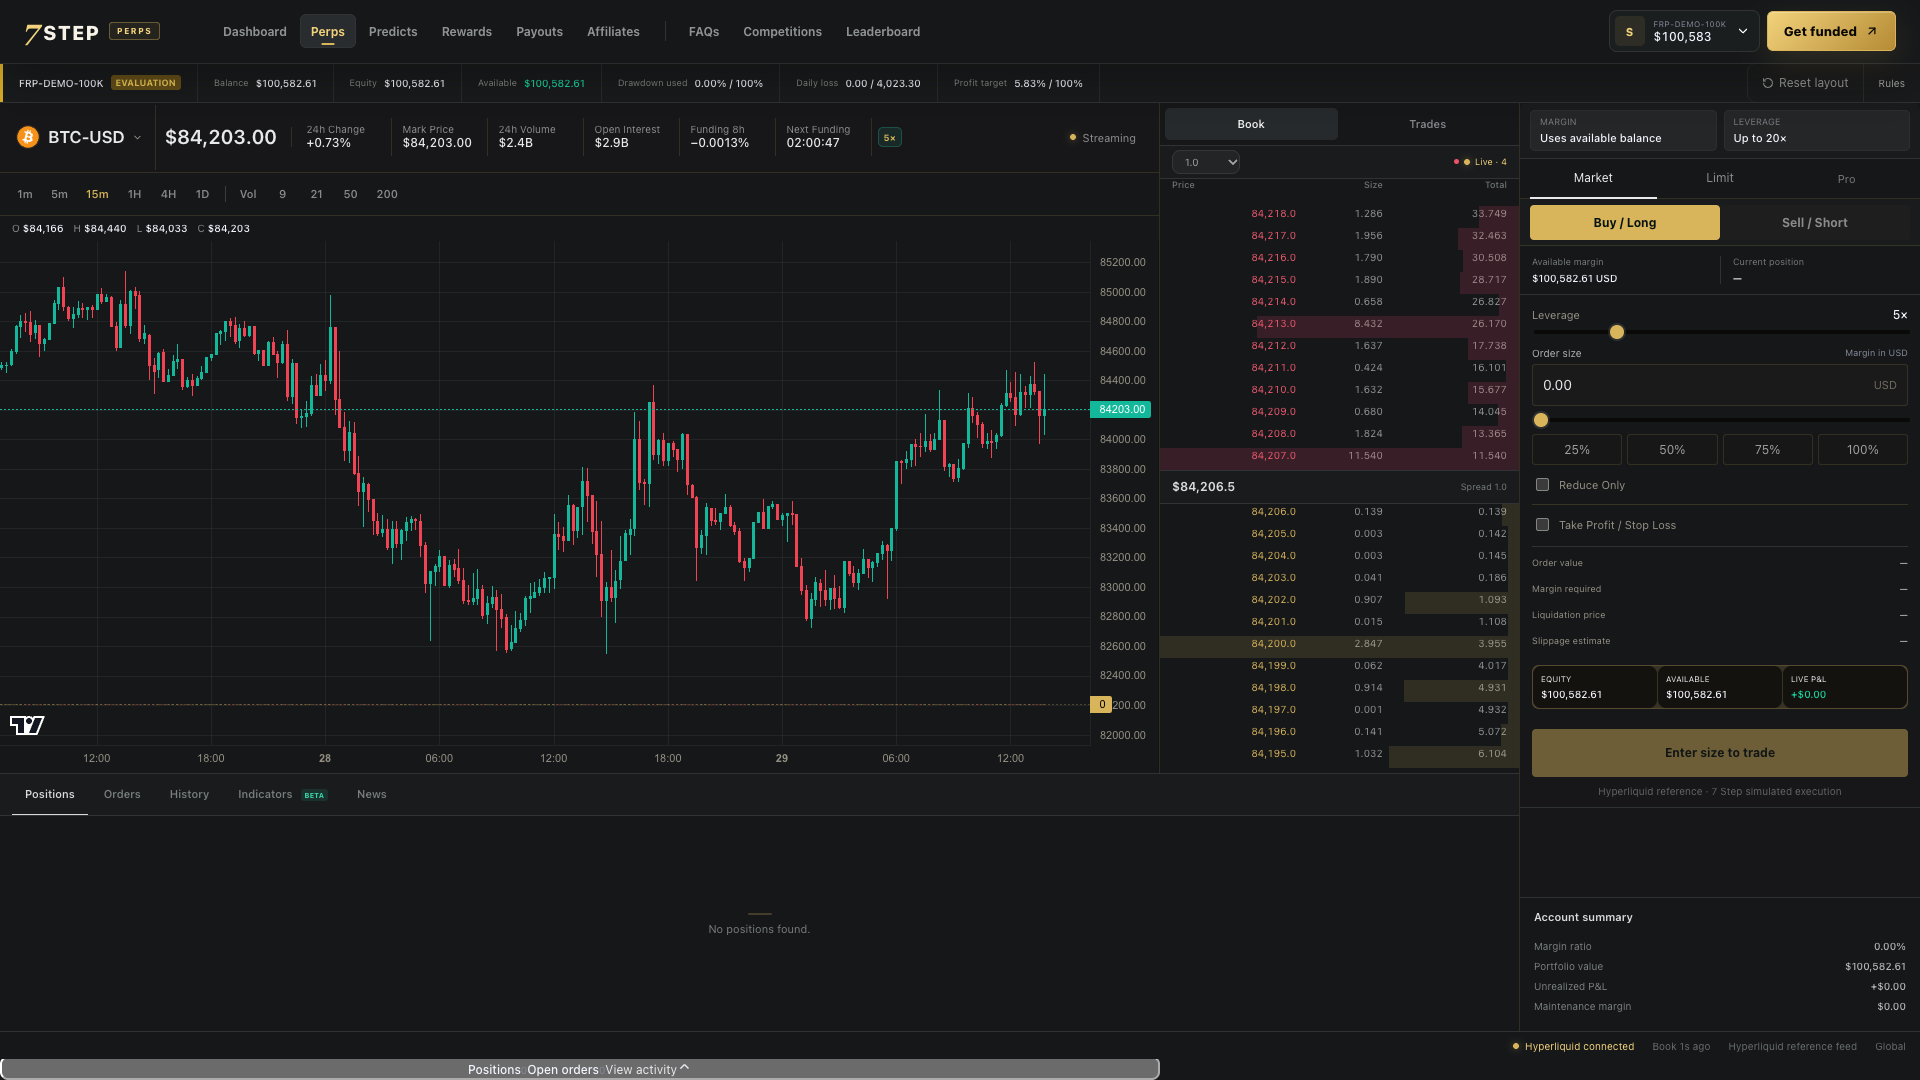The height and width of the screenshot is (1080, 1920).
Task: Toggle the 21 moving average
Action: click(x=316, y=194)
